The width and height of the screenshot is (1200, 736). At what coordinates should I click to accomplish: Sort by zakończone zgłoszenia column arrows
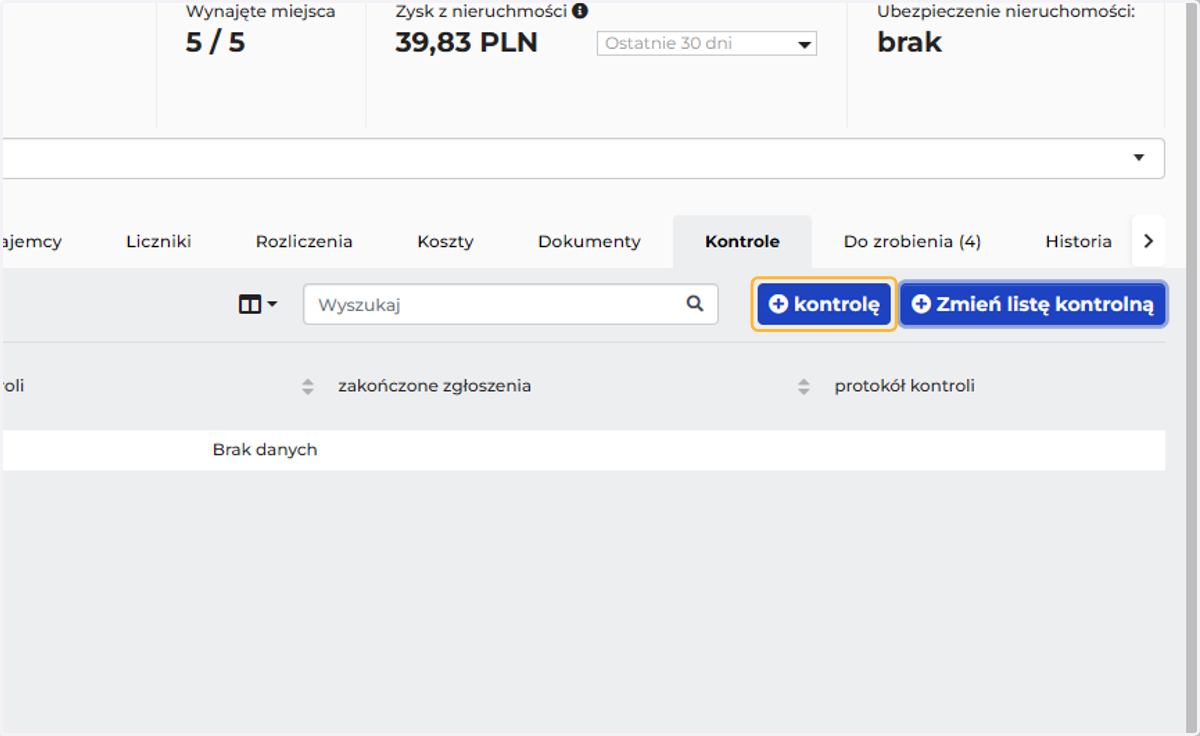(308, 386)
